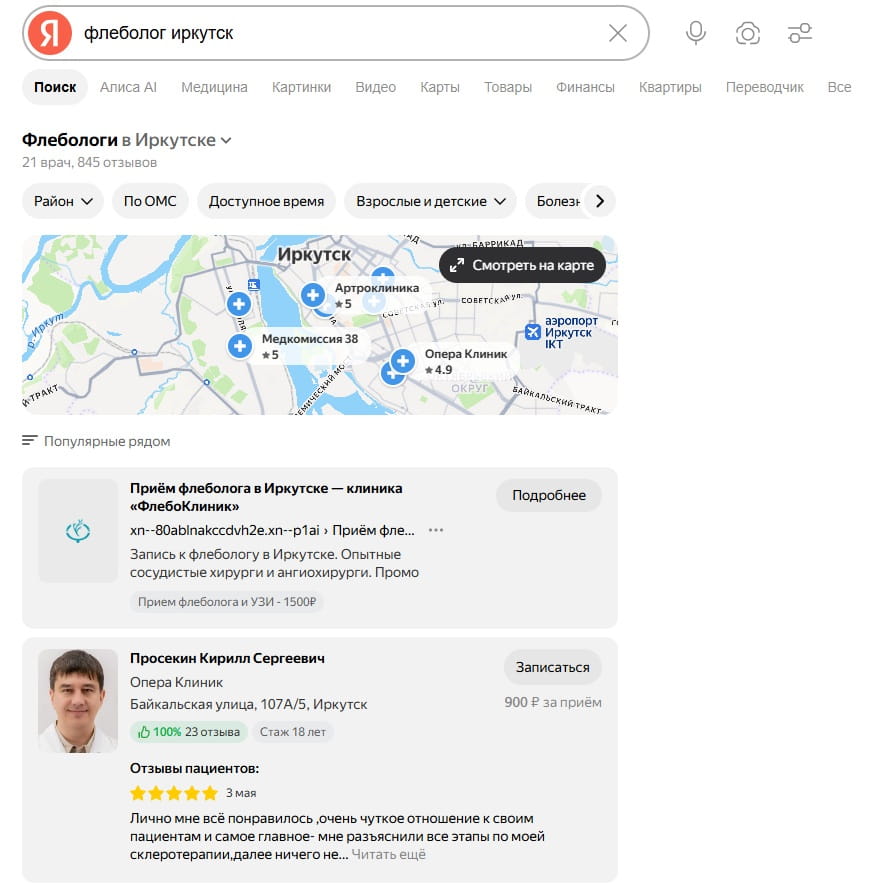Screen dimensions: 875x885
Task: Expand the city selector near Иркутске
Action: [x=226, y=141]
